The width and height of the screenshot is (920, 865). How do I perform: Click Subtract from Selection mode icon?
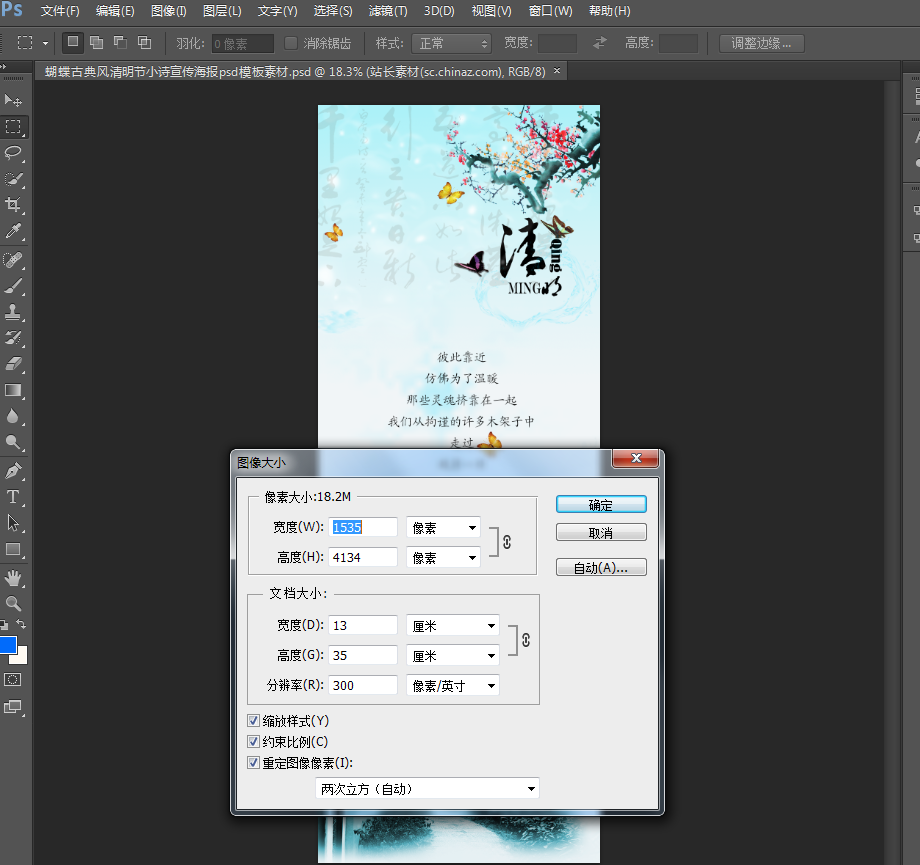[x=120, y=42]
